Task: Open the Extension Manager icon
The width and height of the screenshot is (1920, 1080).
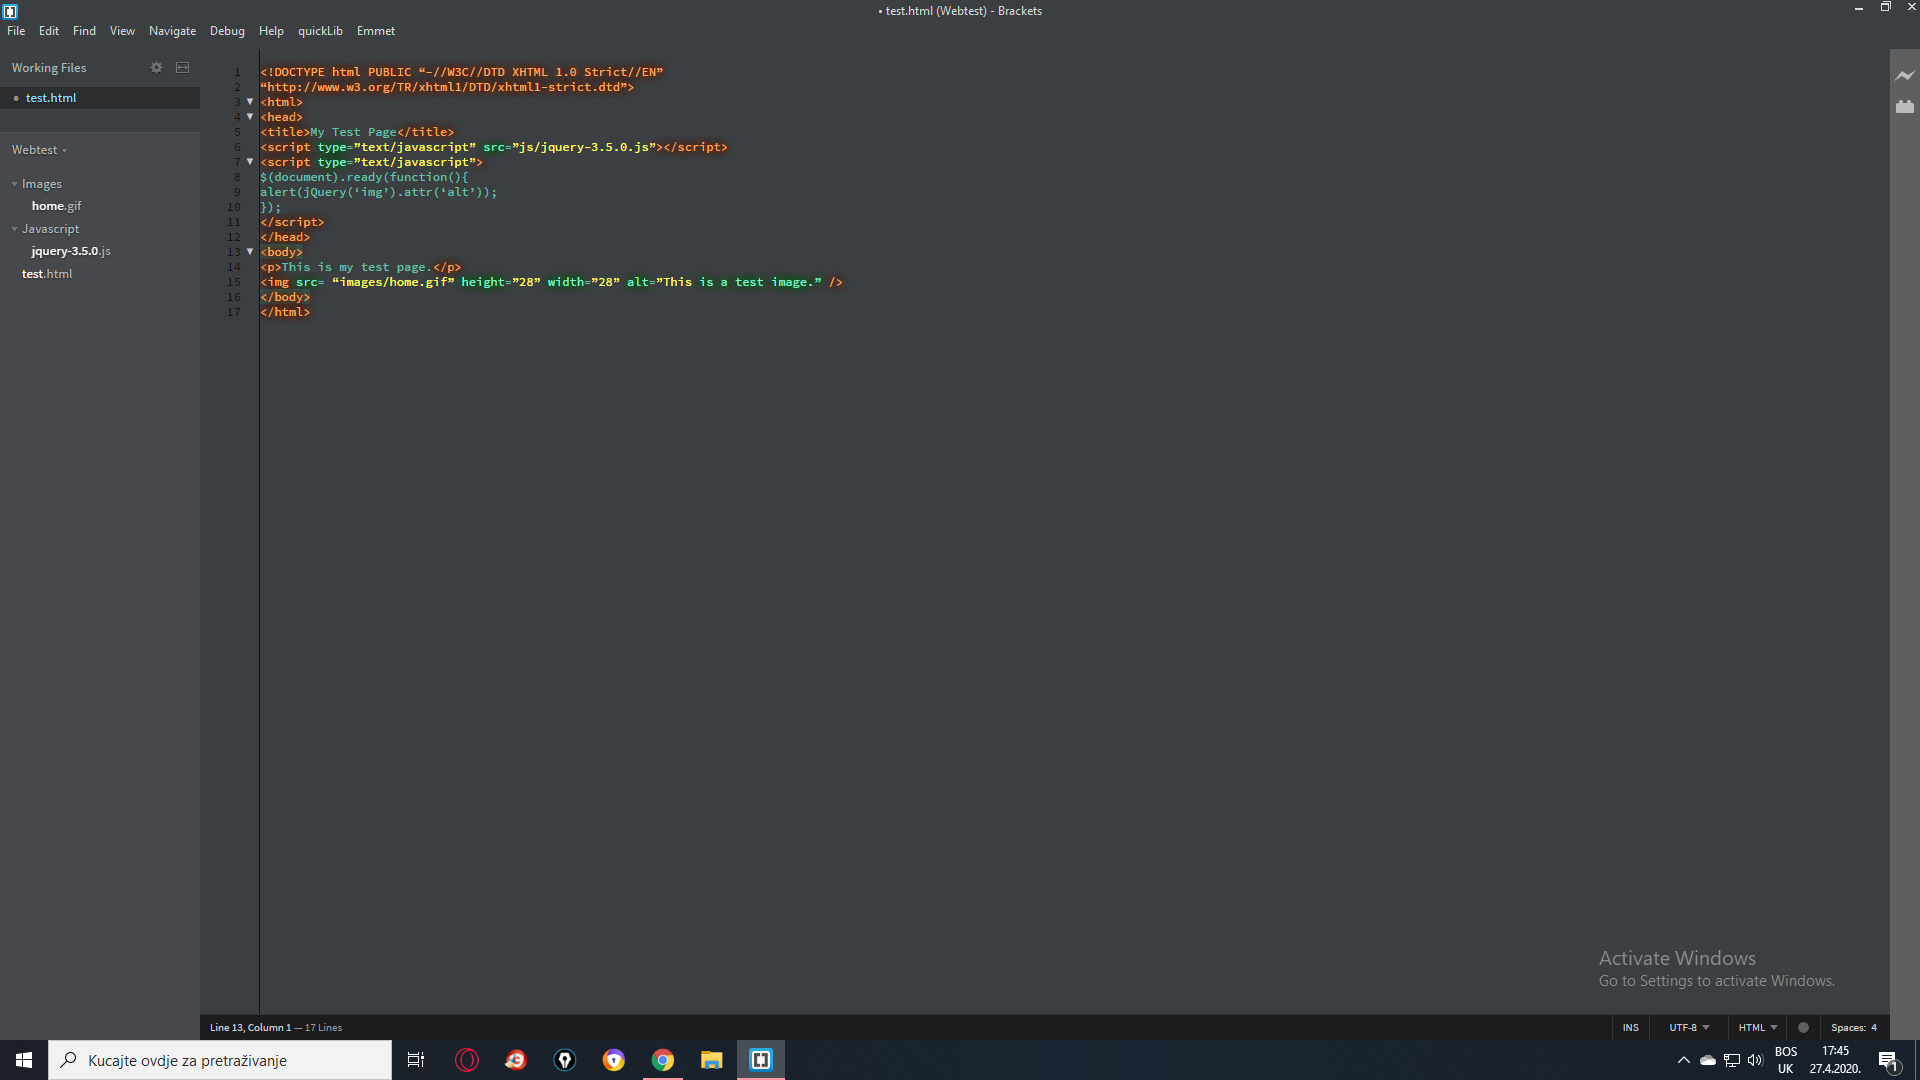Action: tap(1904, 106)
